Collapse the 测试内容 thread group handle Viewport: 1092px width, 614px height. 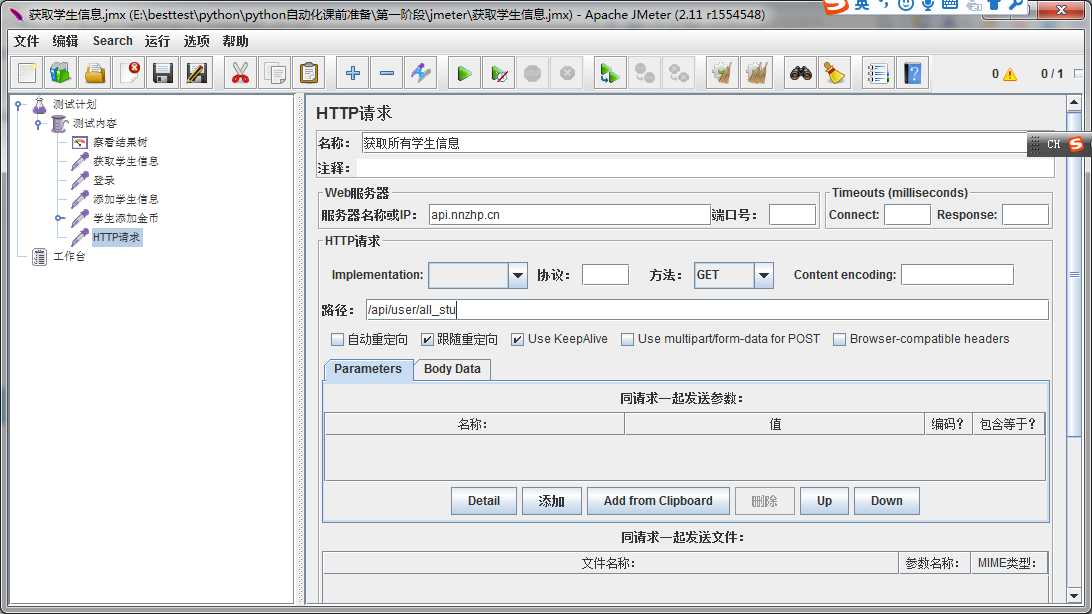[x=38, y=124]
